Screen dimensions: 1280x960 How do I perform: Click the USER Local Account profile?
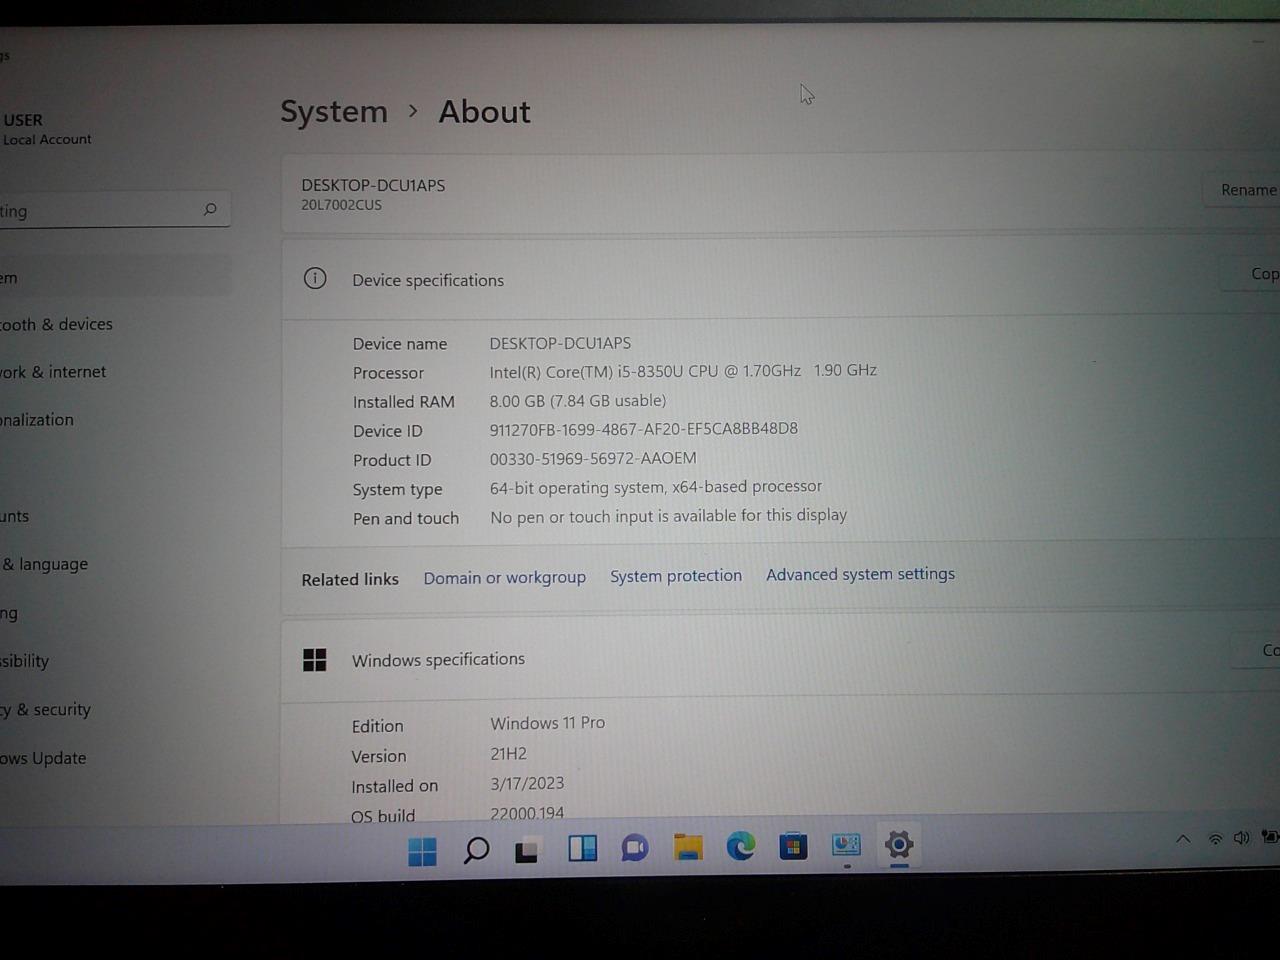pos(47,129)
